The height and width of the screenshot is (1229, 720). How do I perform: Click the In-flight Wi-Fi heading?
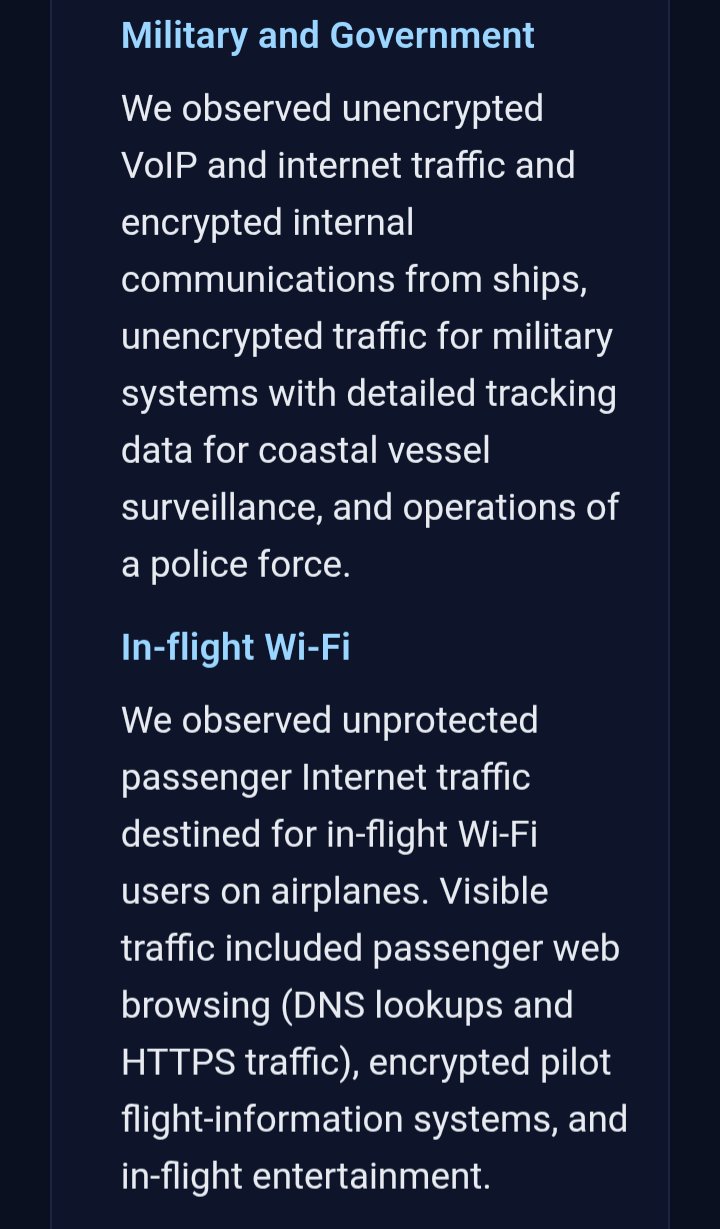pyautogui.click(x=236, y=647)
